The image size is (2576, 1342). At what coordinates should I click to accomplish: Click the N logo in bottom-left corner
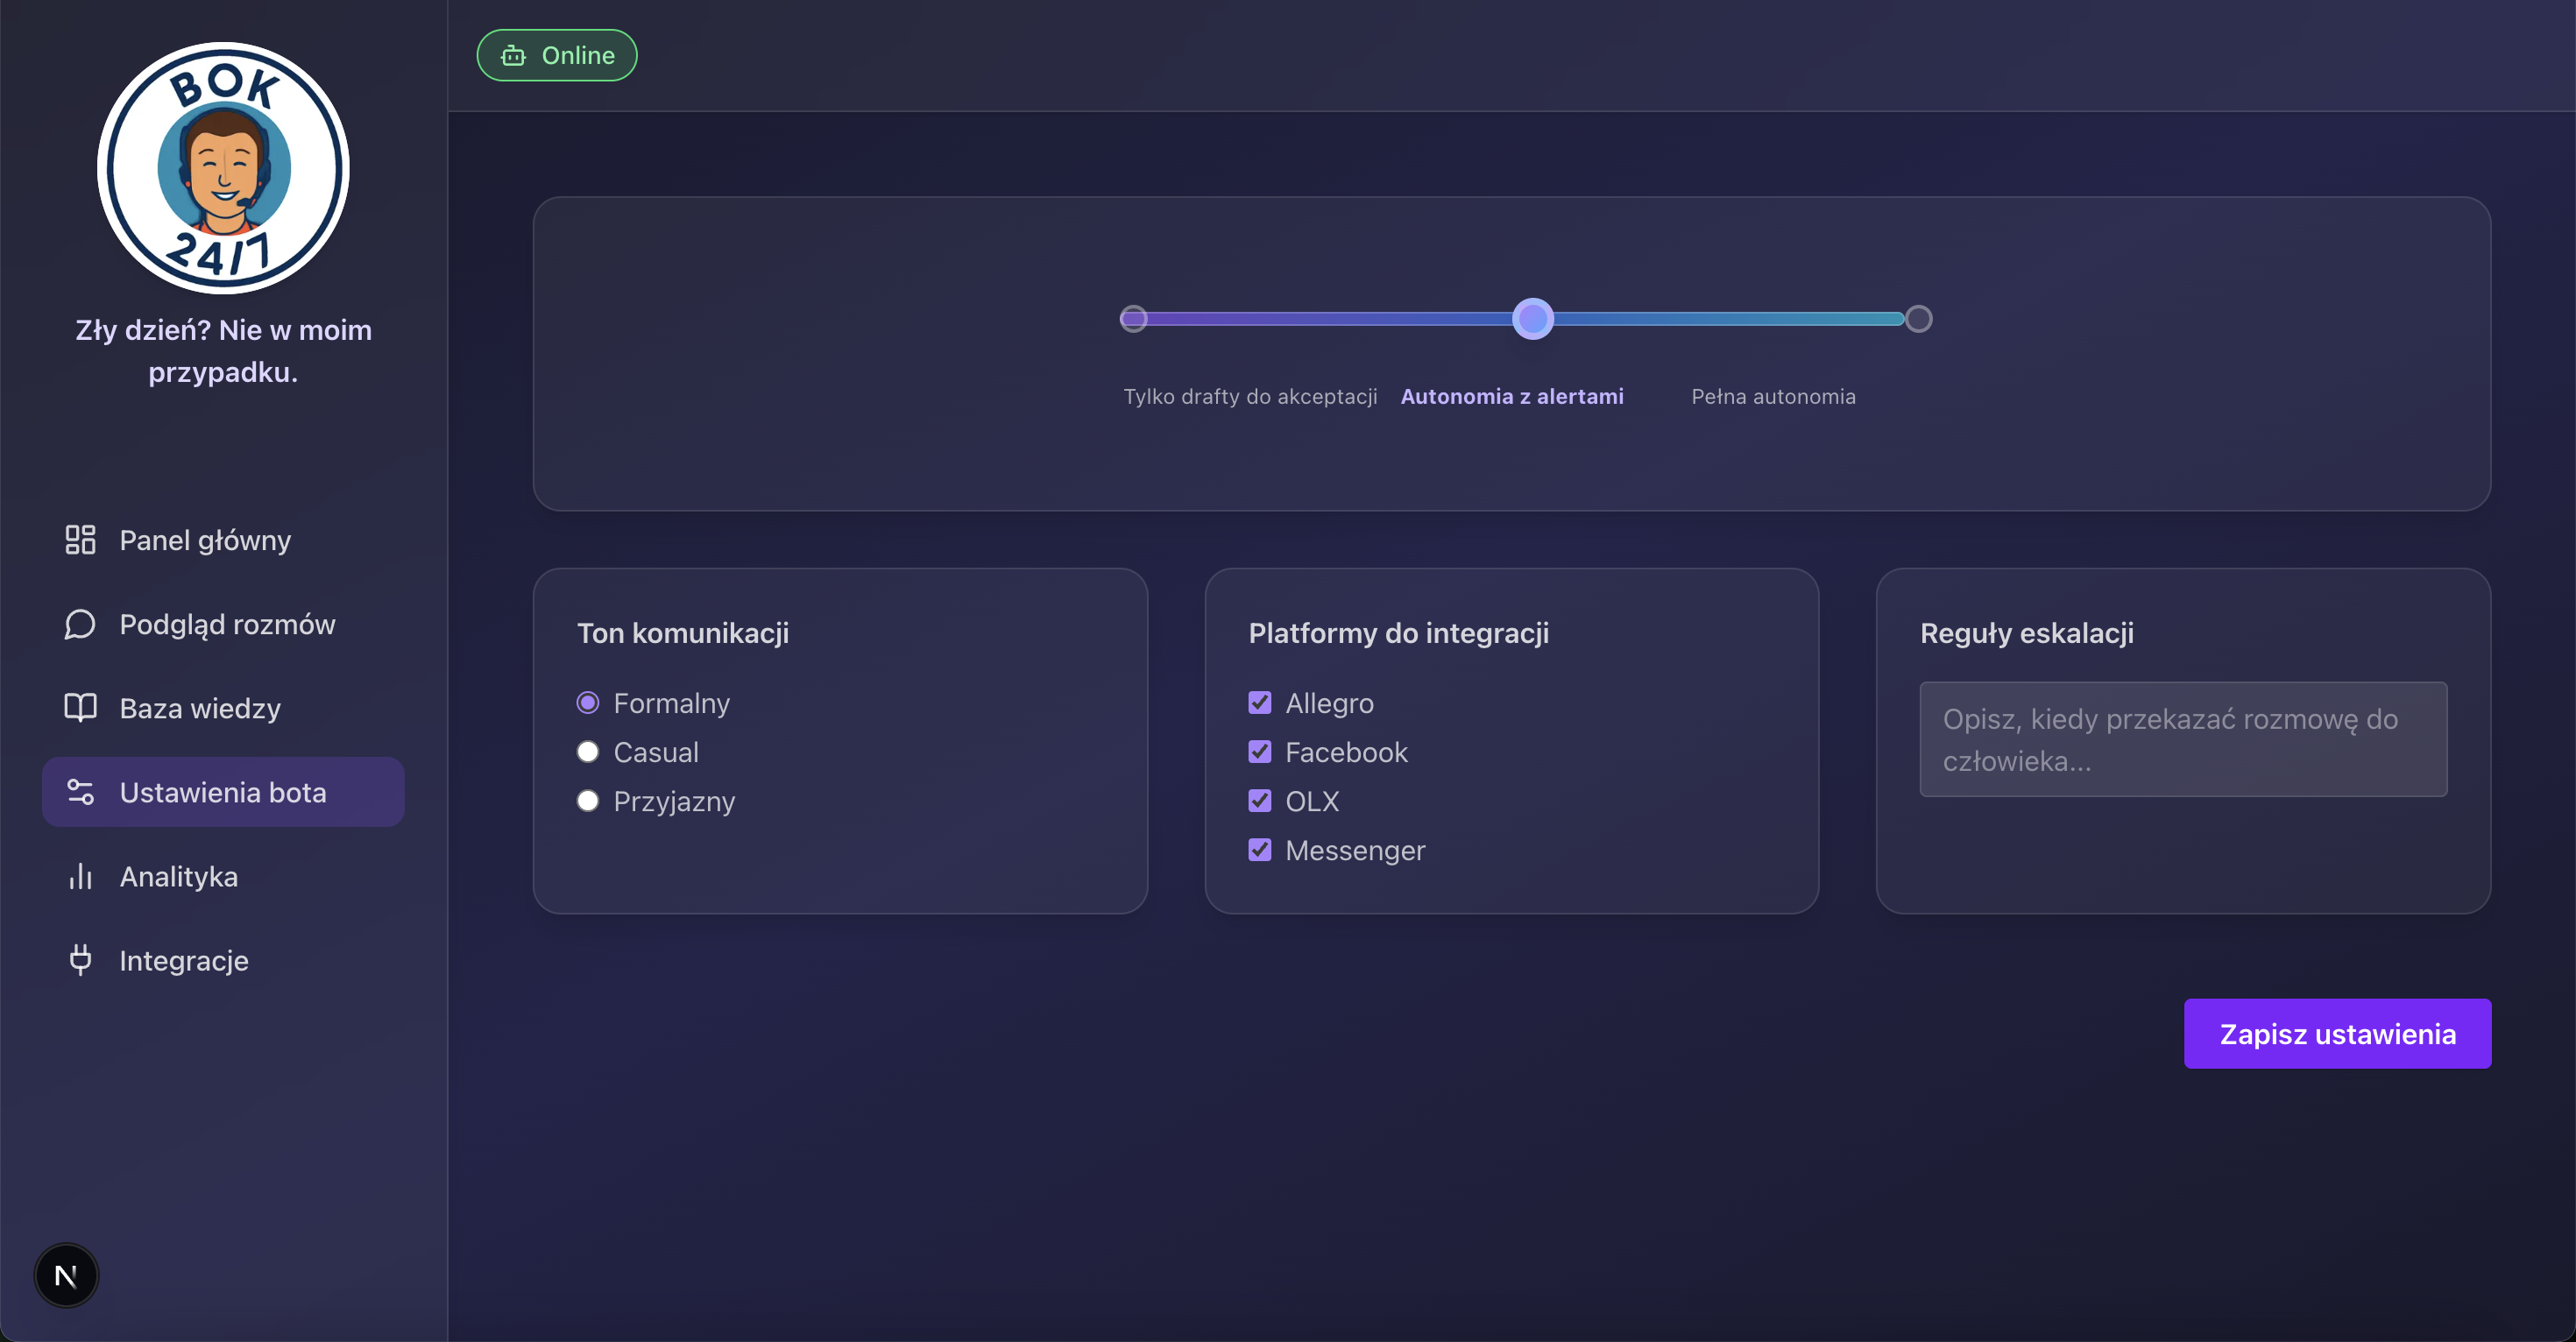coord(65,1275)
